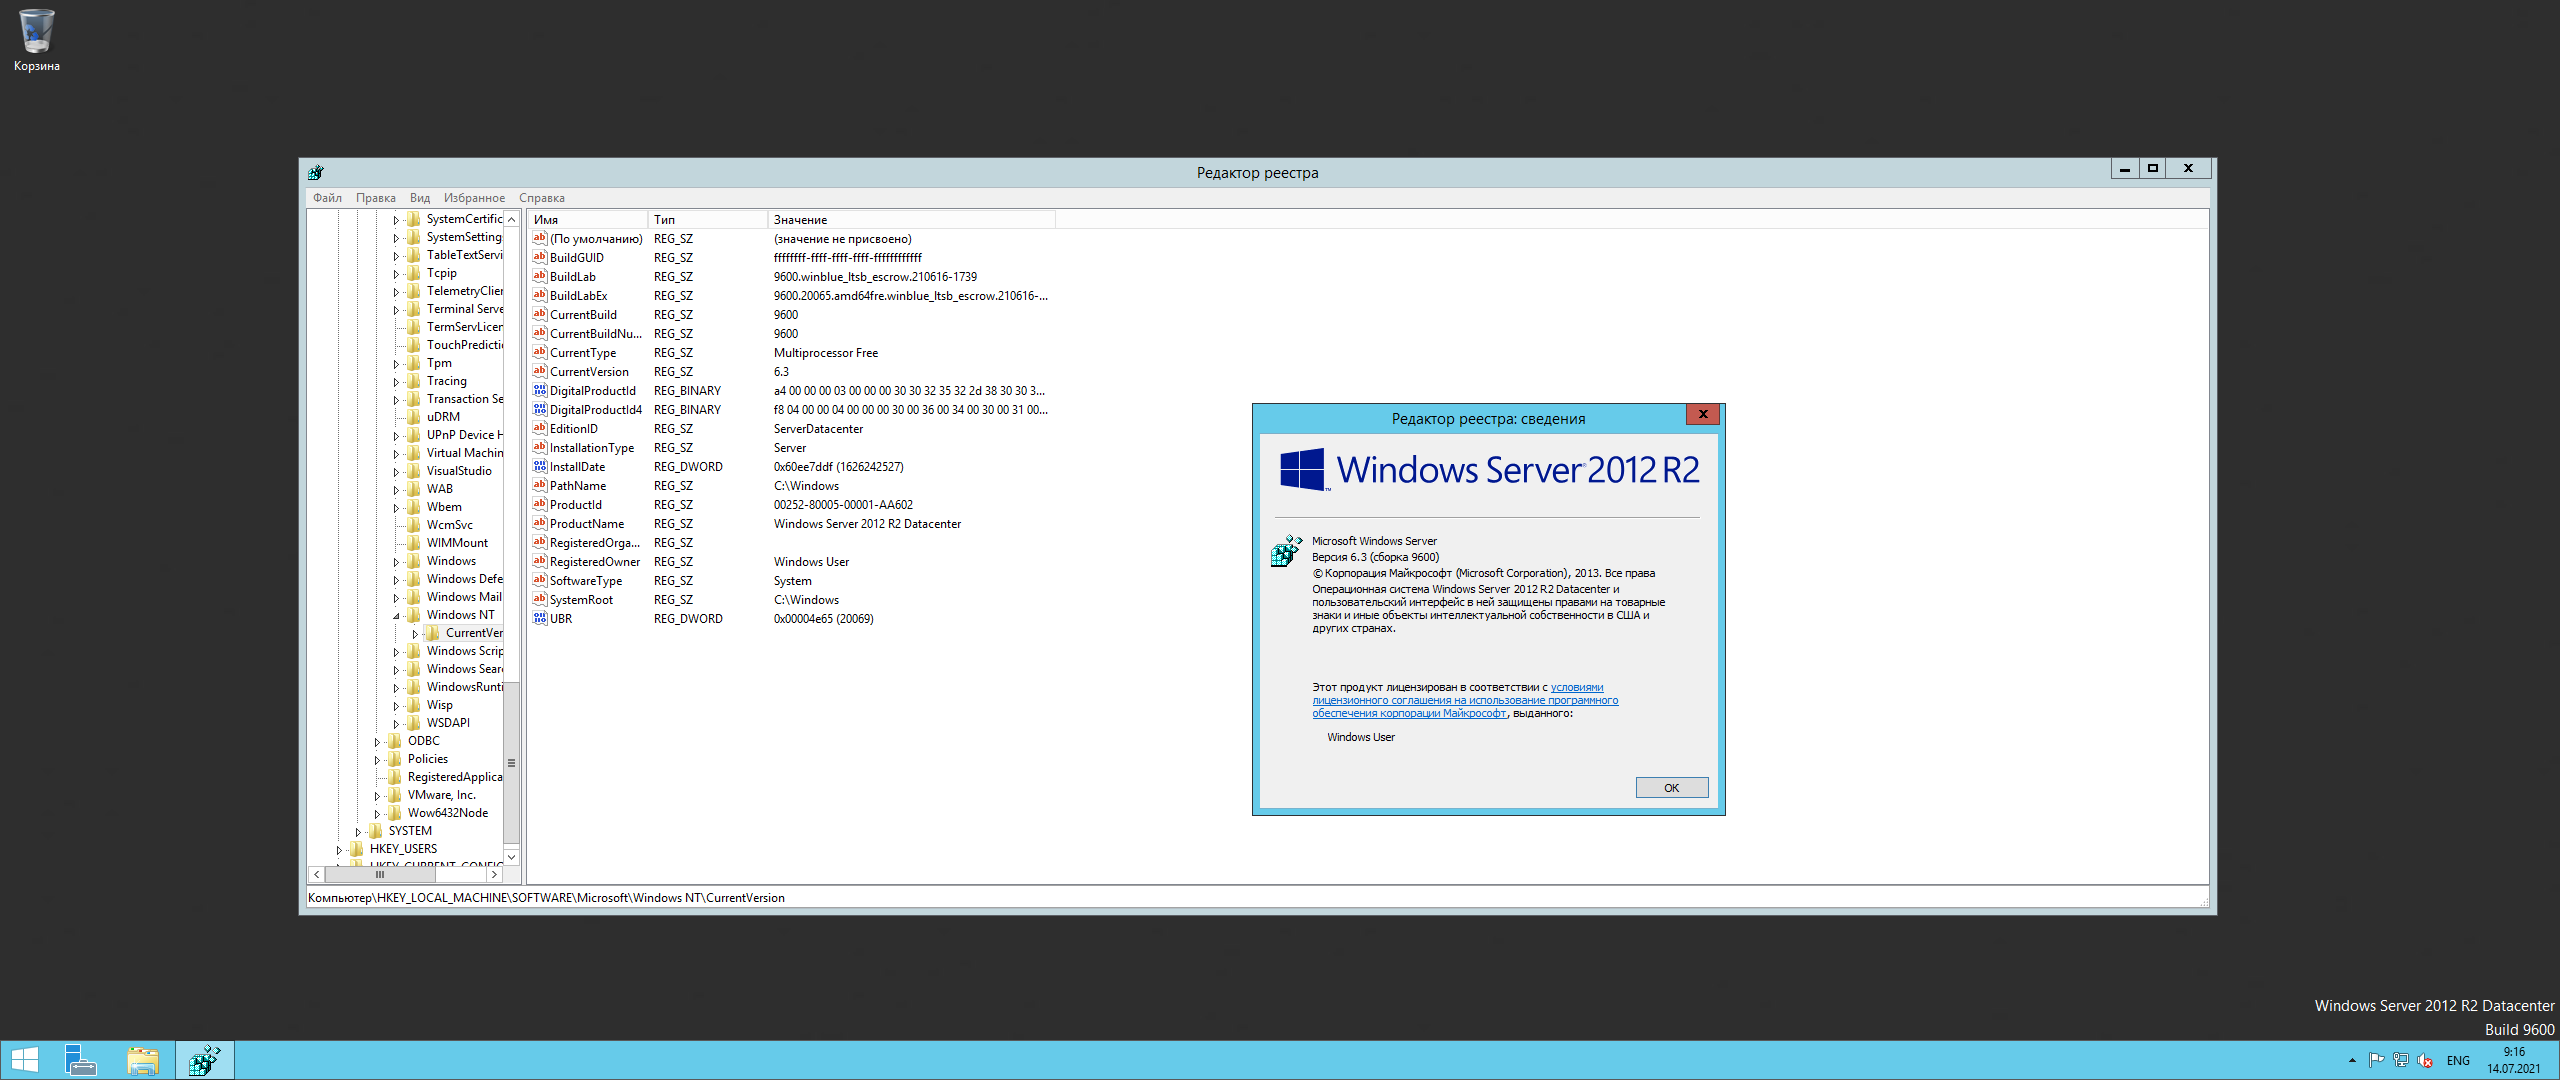The image size is (2560, 1080).
Task: Open the Вид menu
Action: (420, 198)
